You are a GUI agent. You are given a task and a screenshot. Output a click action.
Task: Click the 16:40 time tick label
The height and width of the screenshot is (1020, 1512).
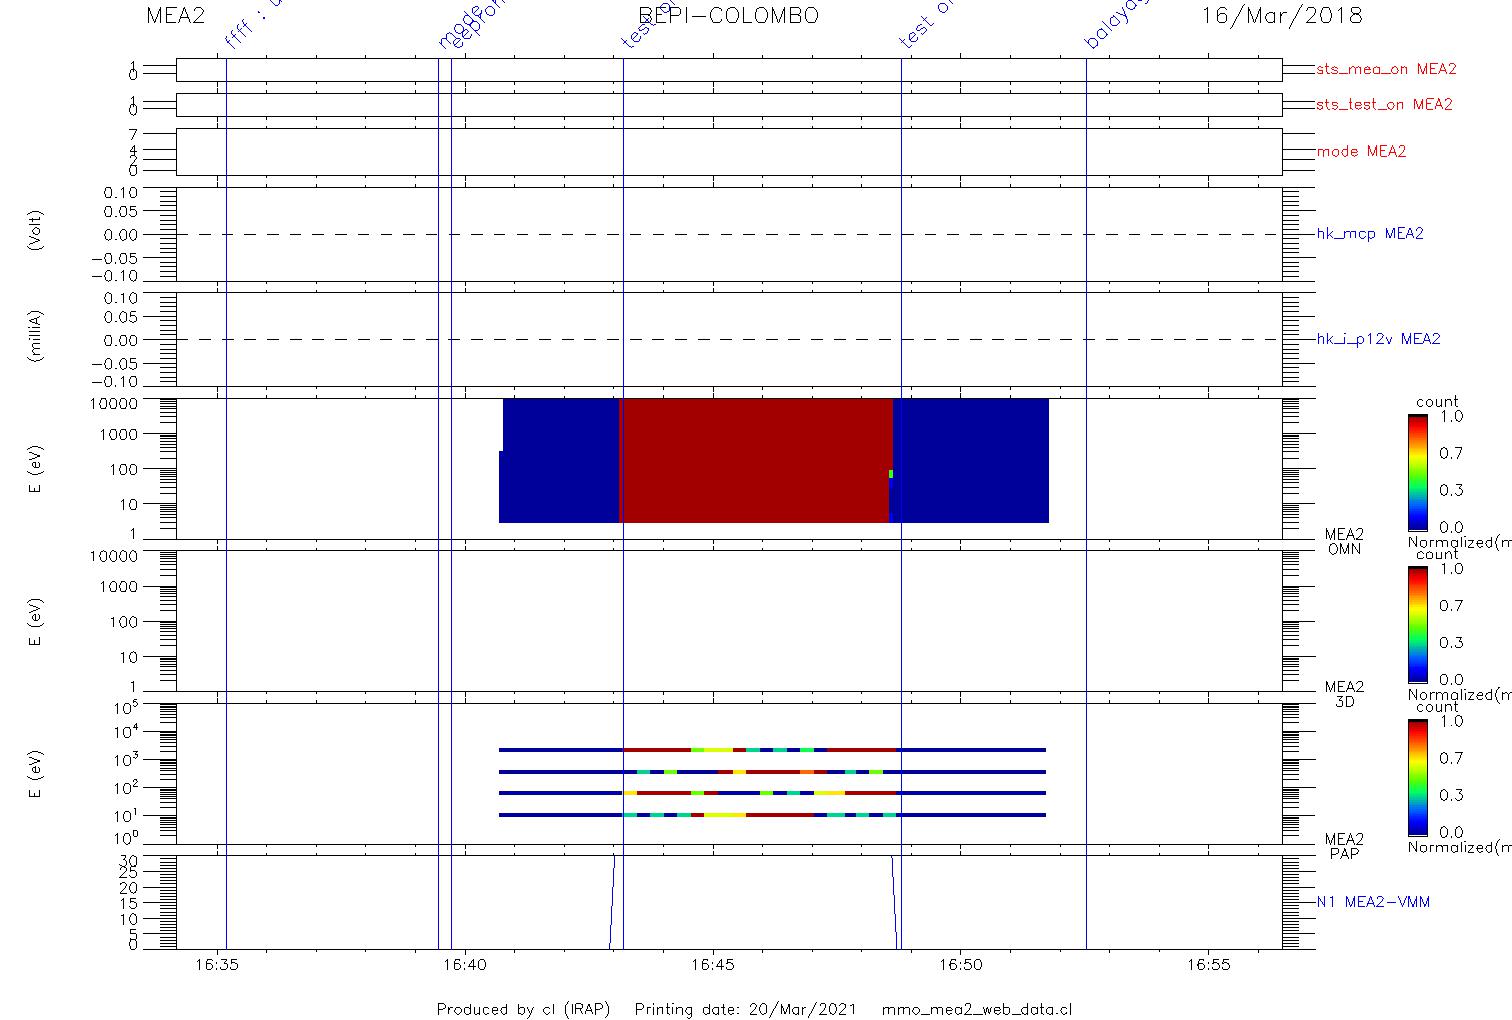click(464, 965)
